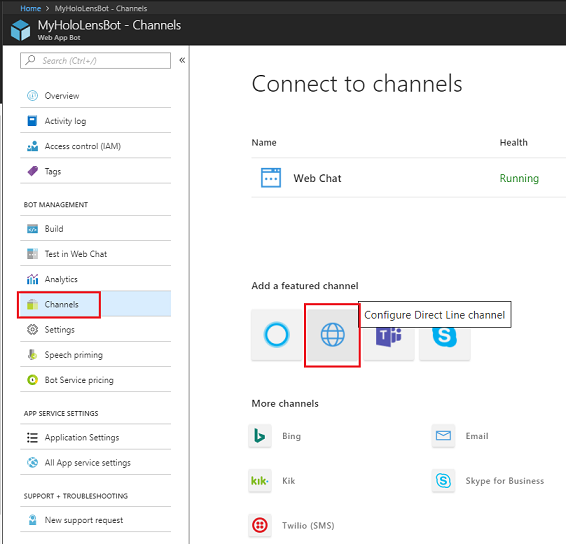Image resolution: width=566 pixels, height=544 pixels.
Task: Open Activity log menu item
Action: point(95,121)
